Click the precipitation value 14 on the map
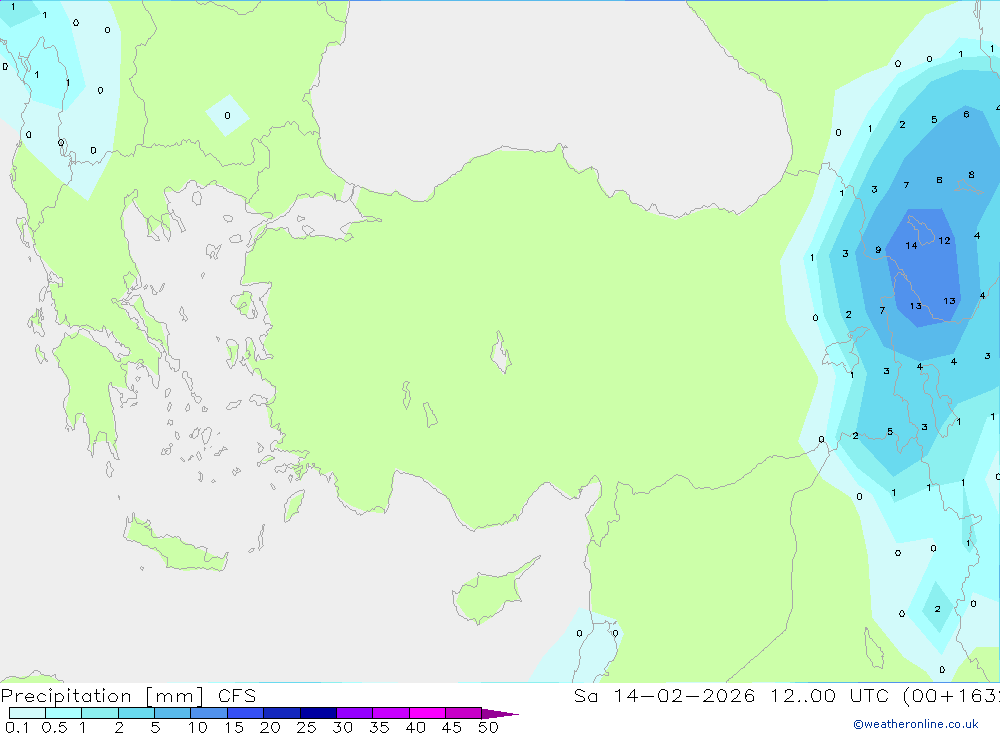This screenshot has height=733, width=1000. [x=911, y=246]
